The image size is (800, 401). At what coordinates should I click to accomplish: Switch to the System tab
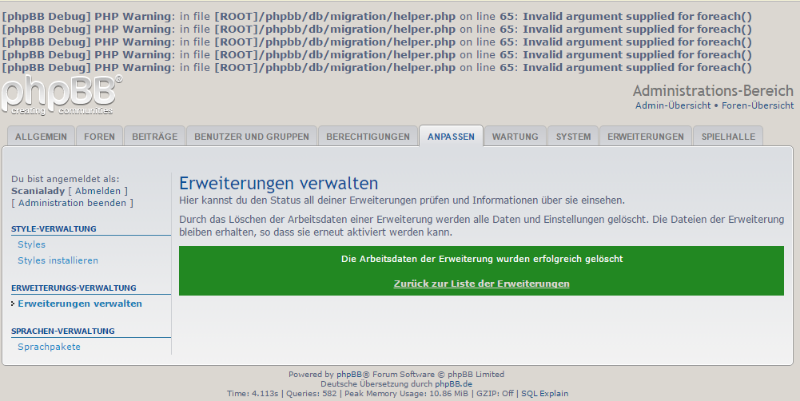573,137
